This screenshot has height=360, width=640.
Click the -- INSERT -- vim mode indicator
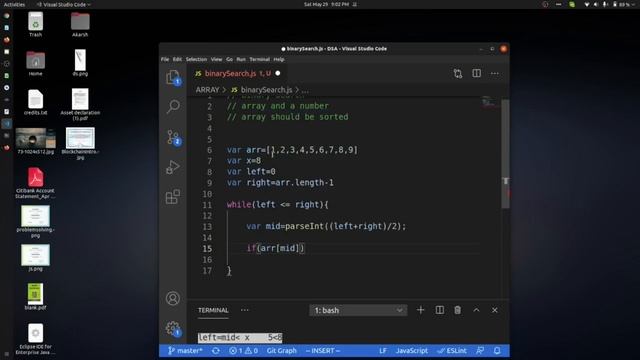[323, 351]
